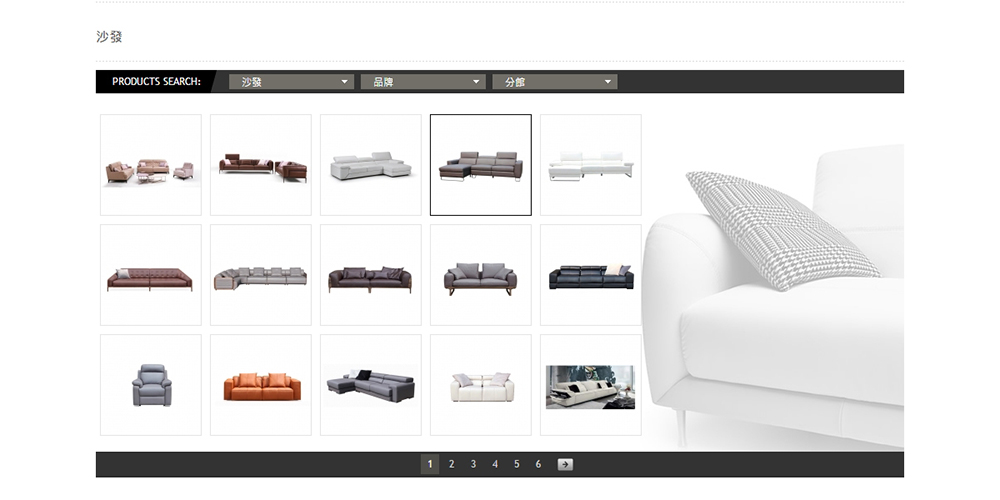Click the 沙發 page heading text

click(109, 37)
